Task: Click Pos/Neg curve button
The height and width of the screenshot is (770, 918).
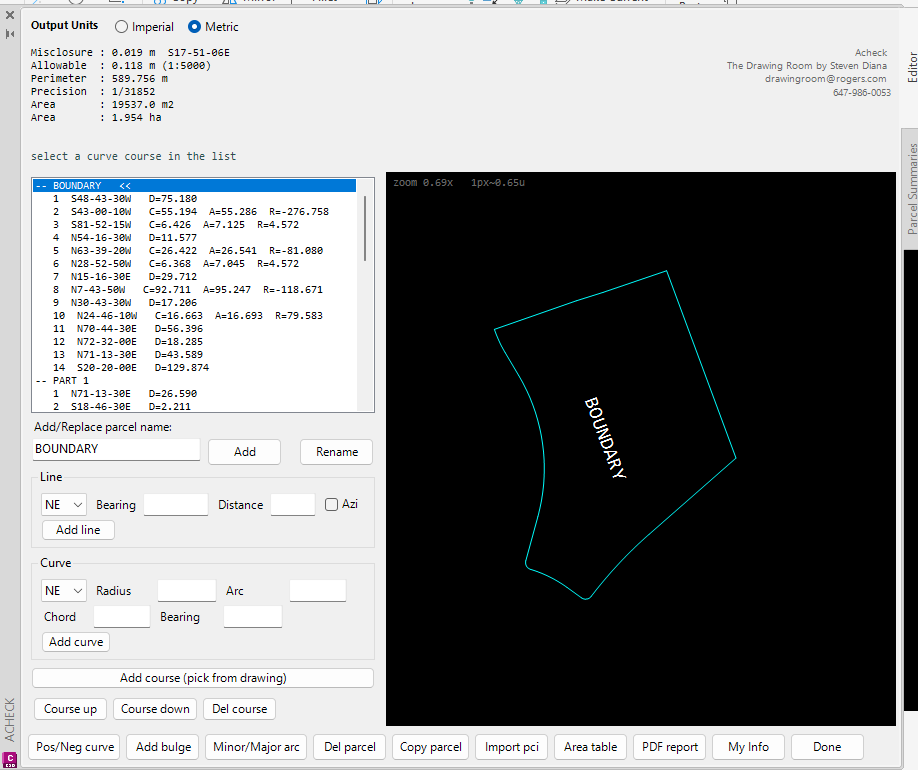Action: (74, 747)
